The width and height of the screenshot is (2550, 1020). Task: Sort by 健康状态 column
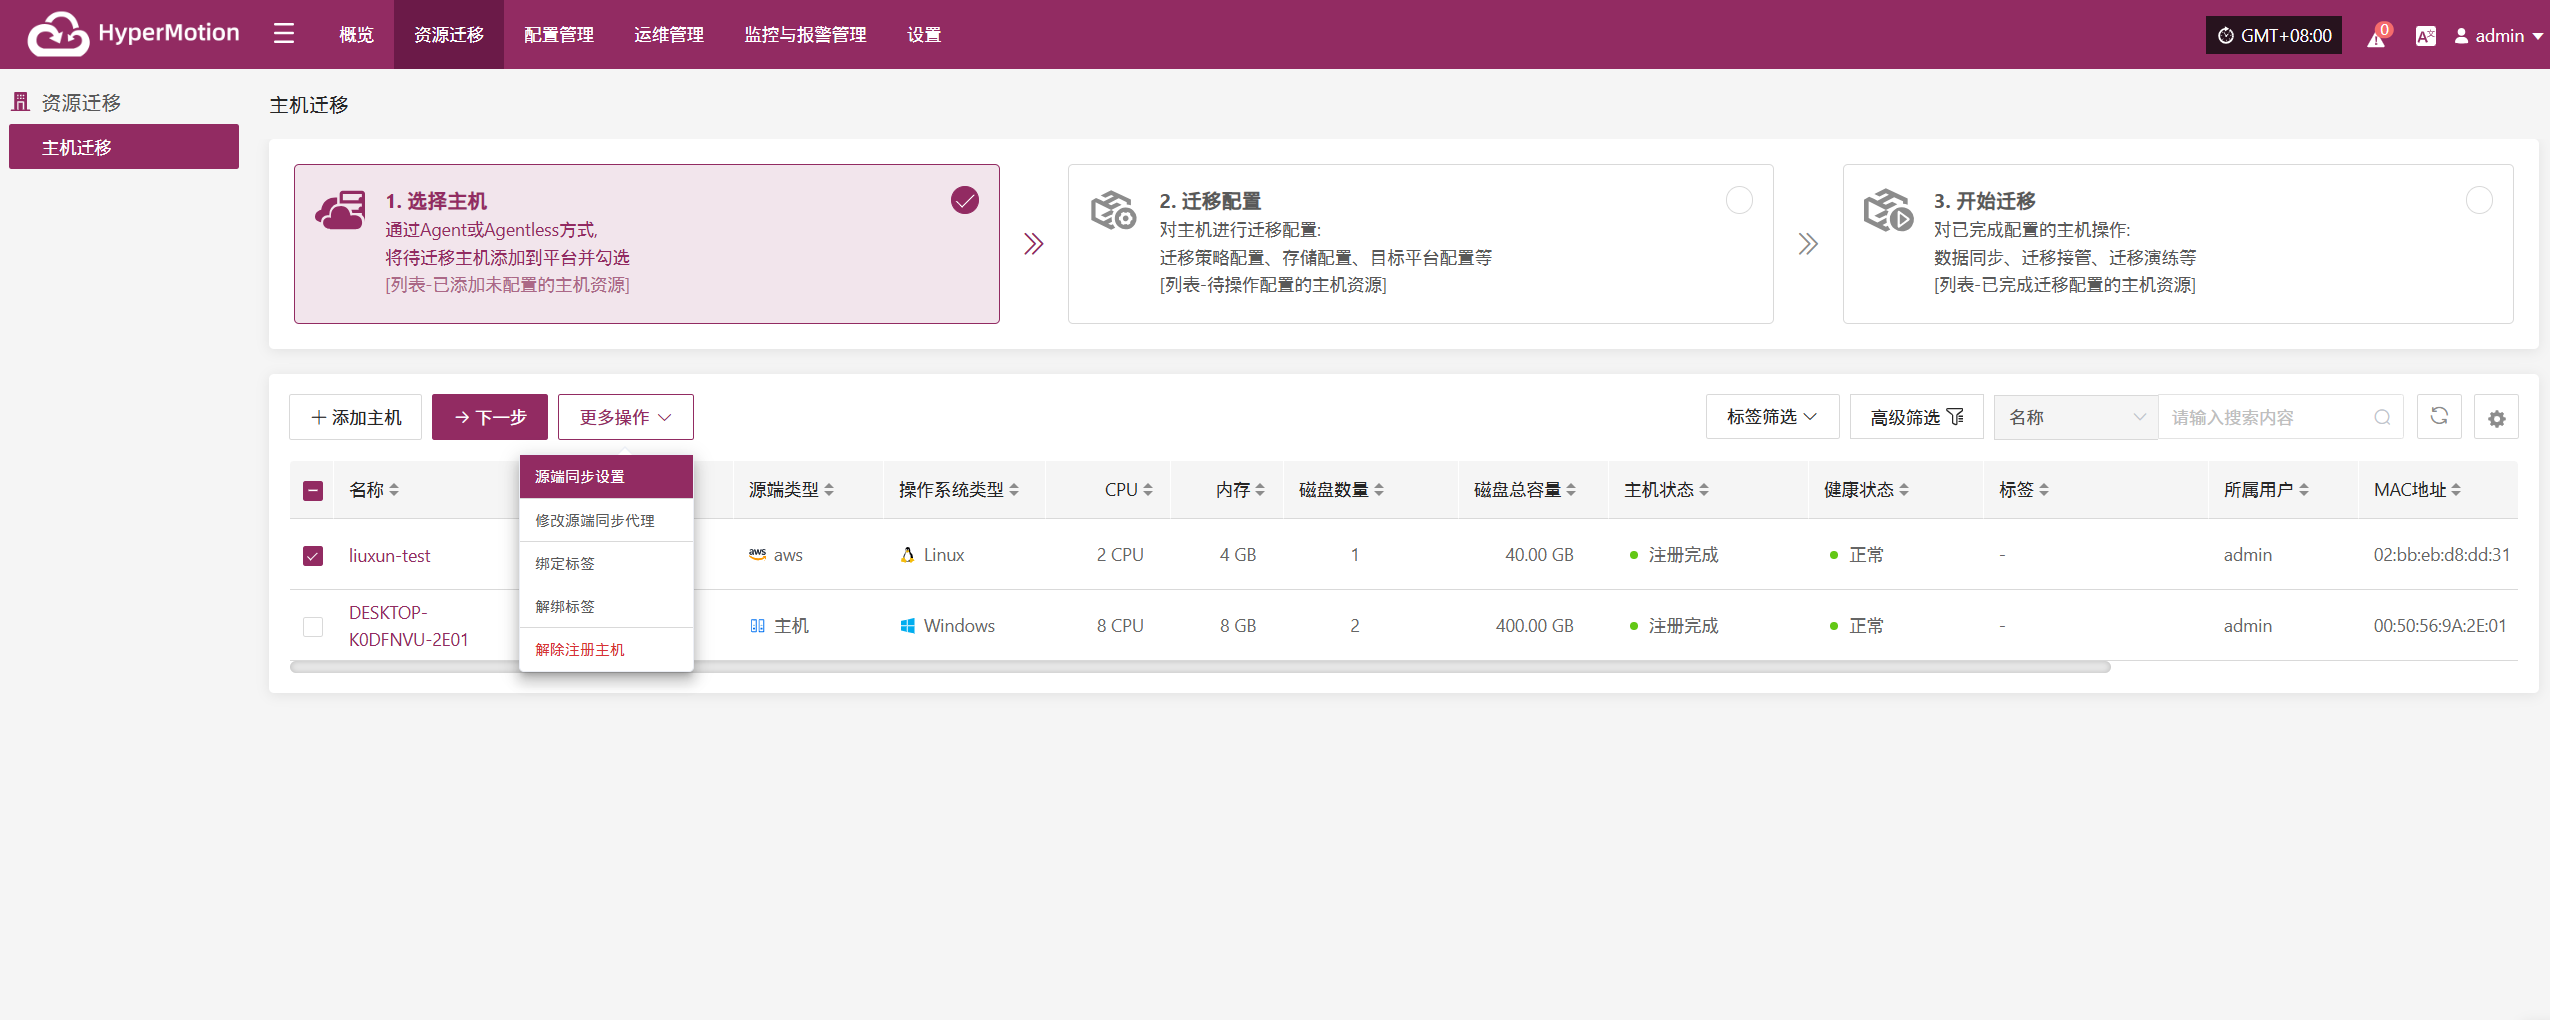[x=1904, y=489]
